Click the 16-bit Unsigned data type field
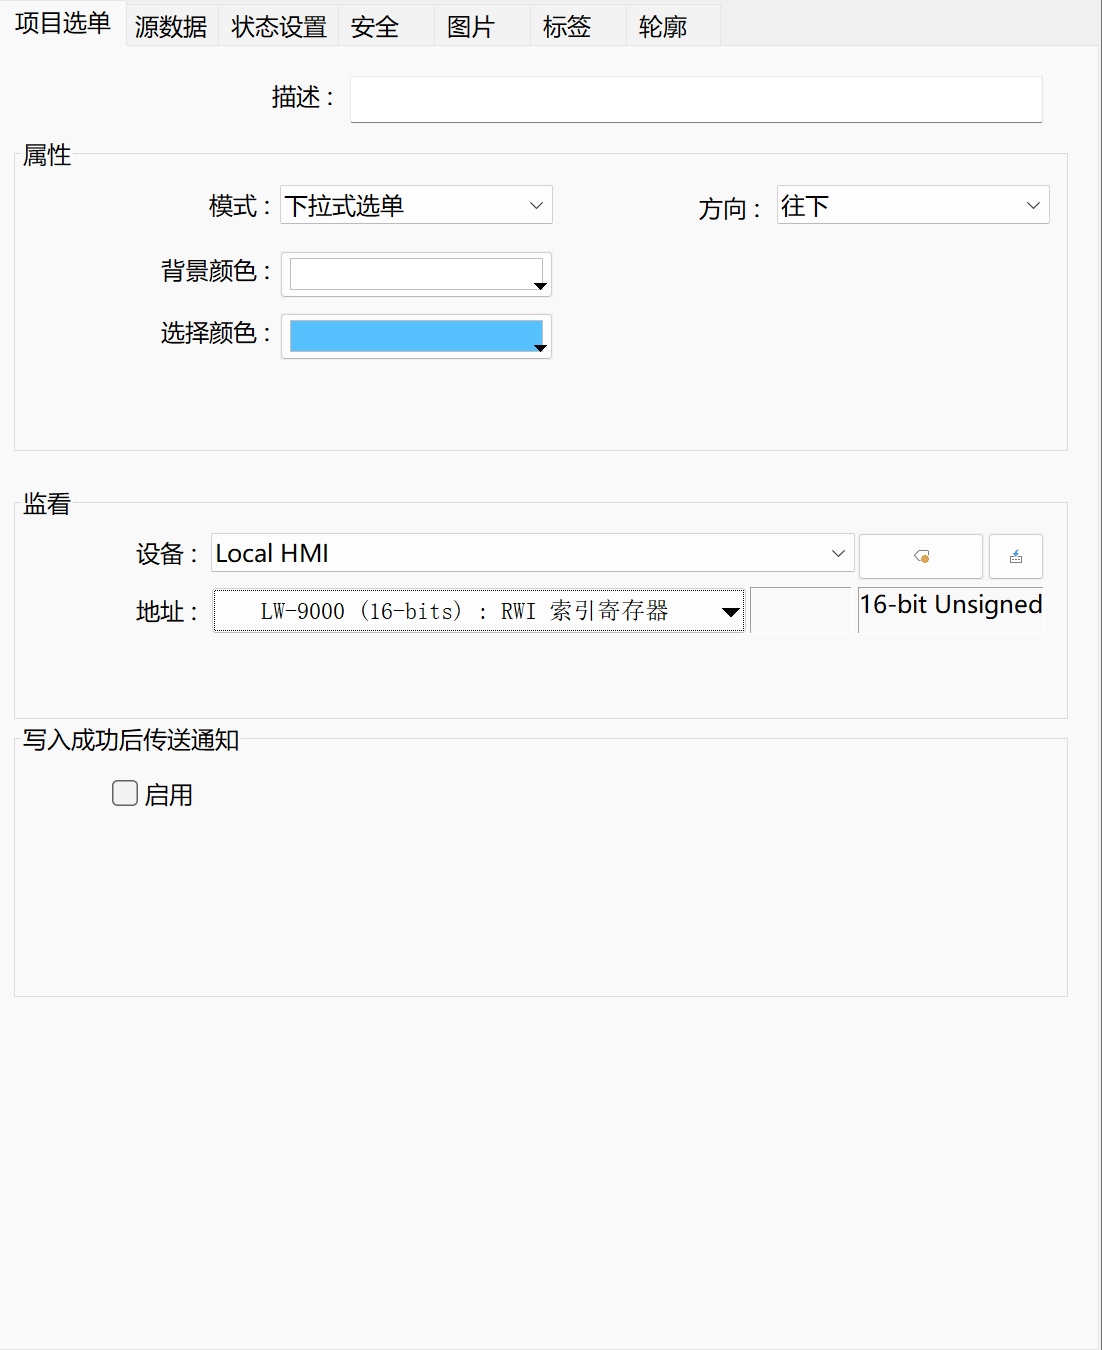 click(x=950, y=606)
